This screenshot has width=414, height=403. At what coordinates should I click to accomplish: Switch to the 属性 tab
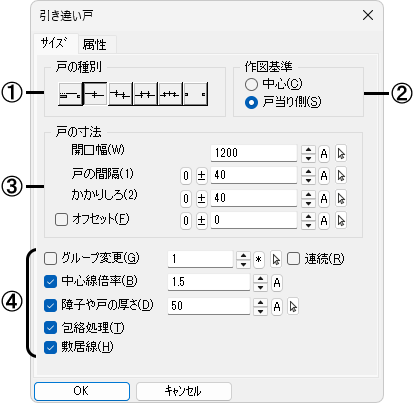tap(95, 44)
